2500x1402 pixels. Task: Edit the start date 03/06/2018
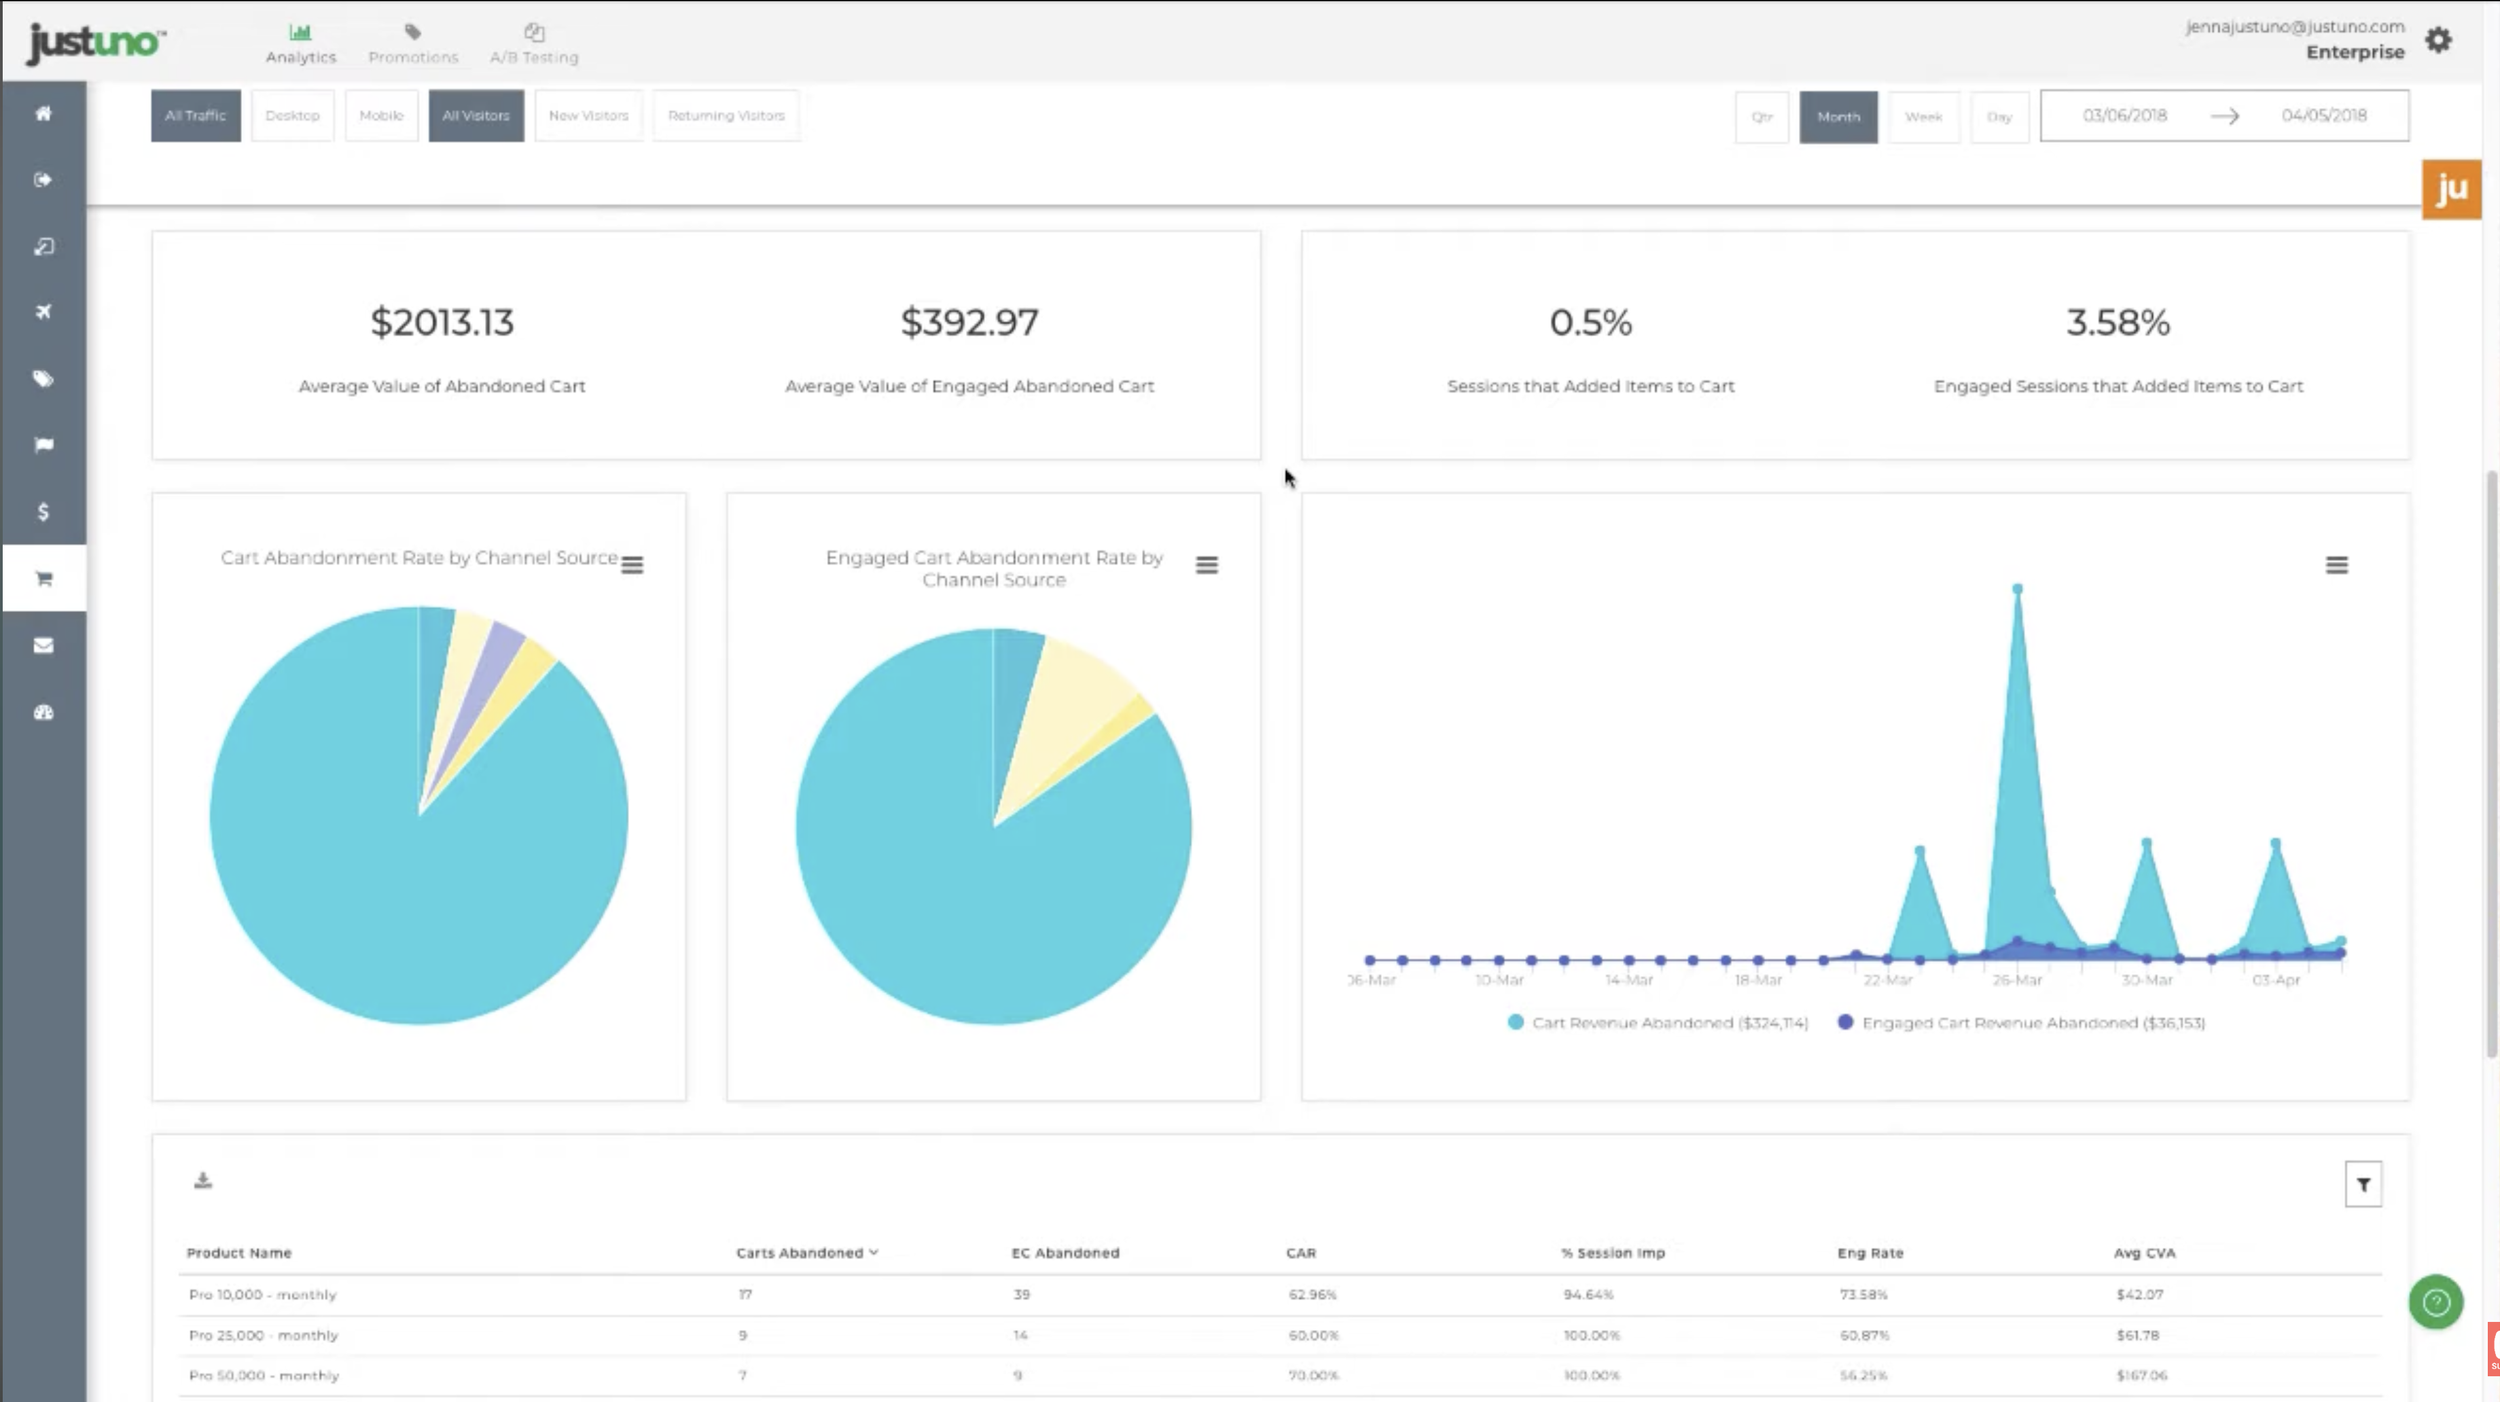tap(2125, 116)
